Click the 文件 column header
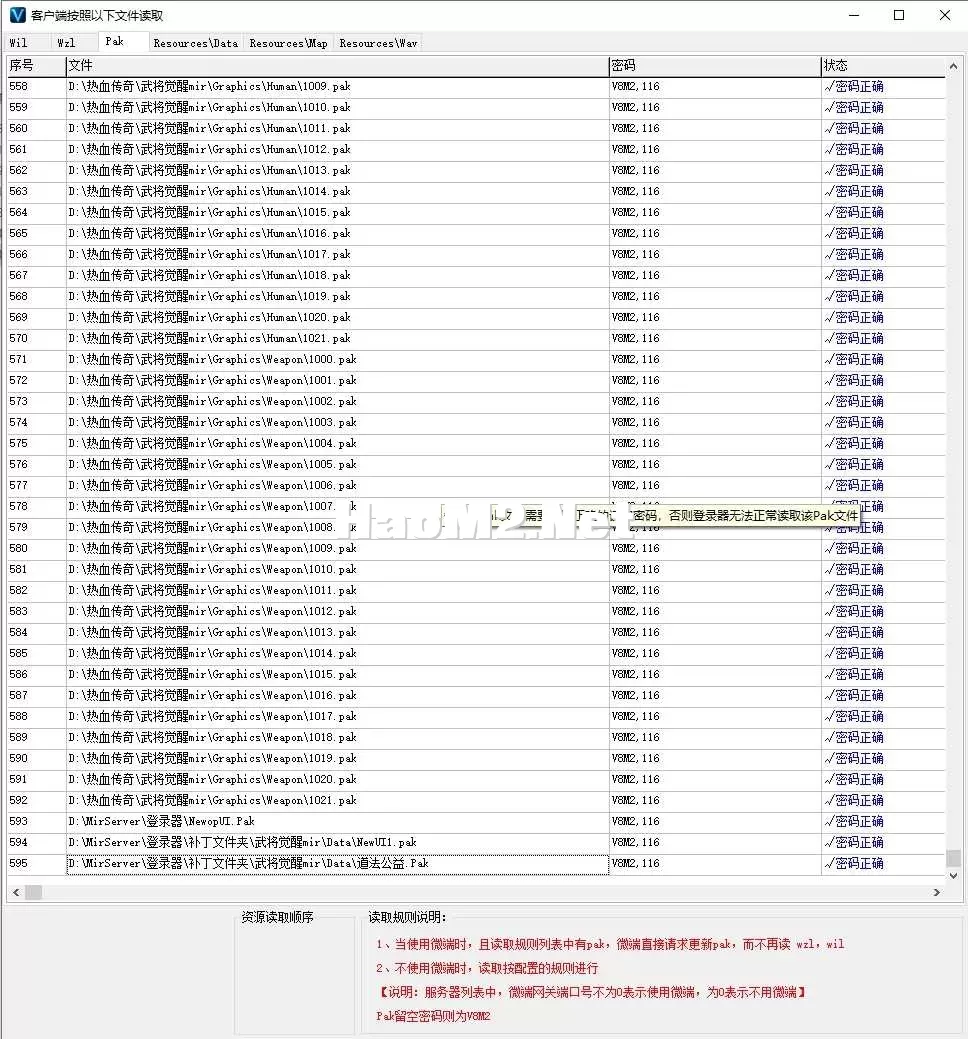Image resolution: width=968 pixels, height=1039 pixels. [337, 66]
